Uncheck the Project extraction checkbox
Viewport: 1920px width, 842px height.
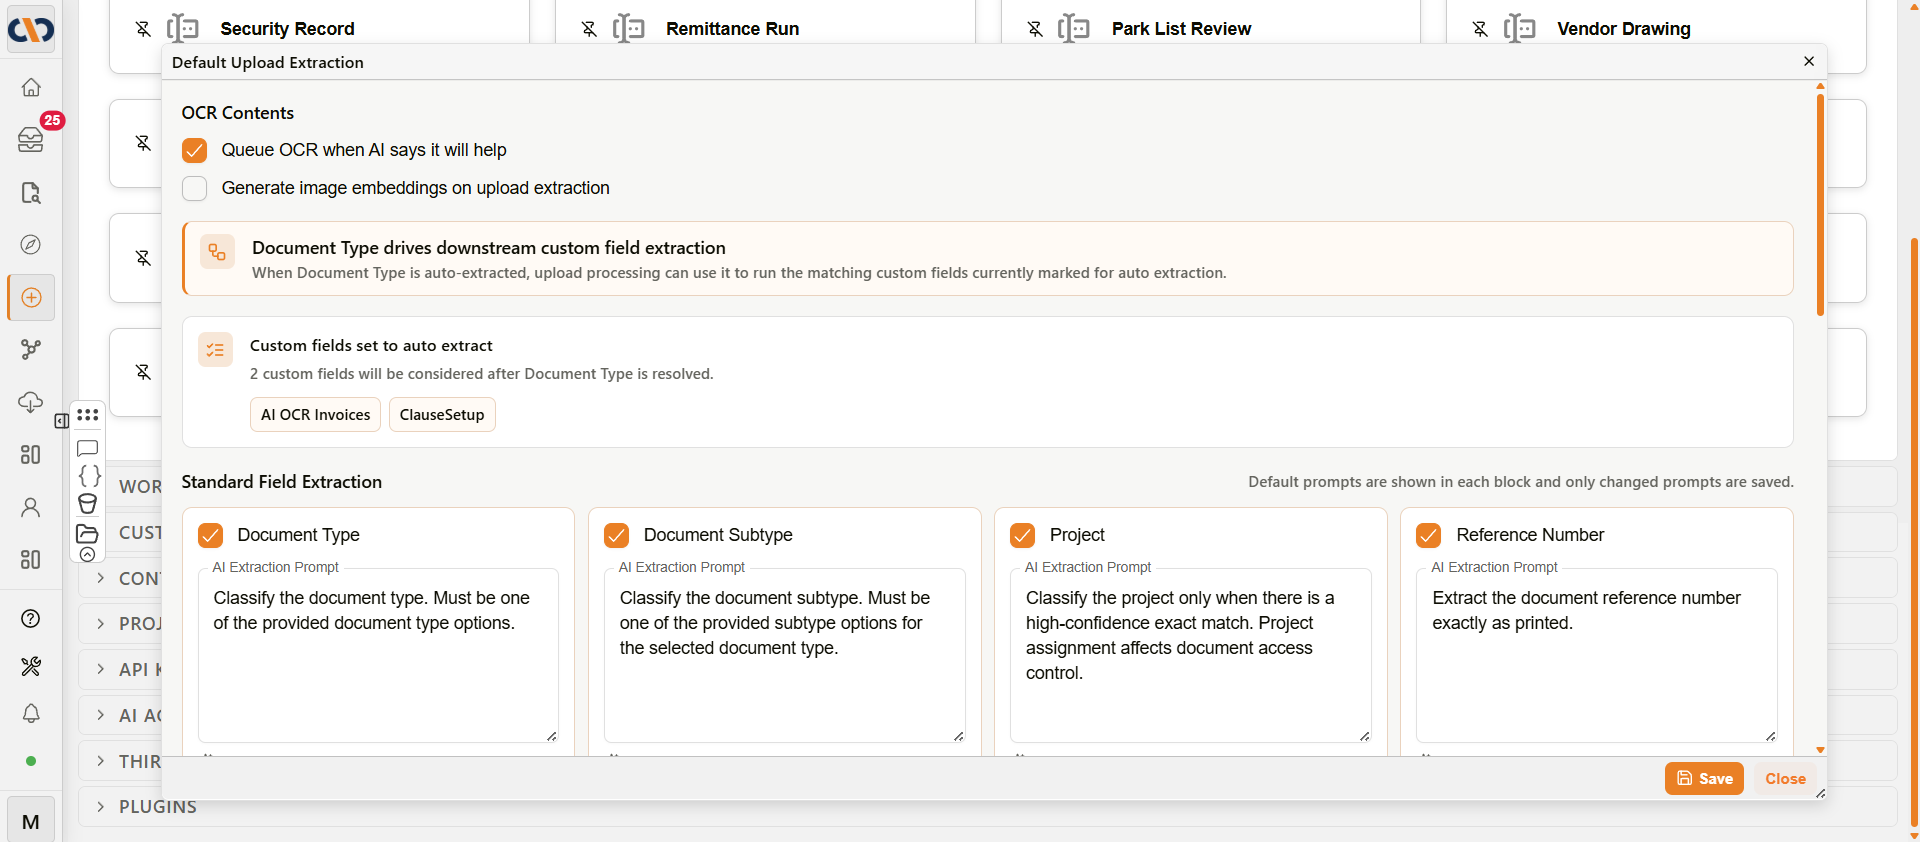pyautogui.click(x=1023, y=535)
